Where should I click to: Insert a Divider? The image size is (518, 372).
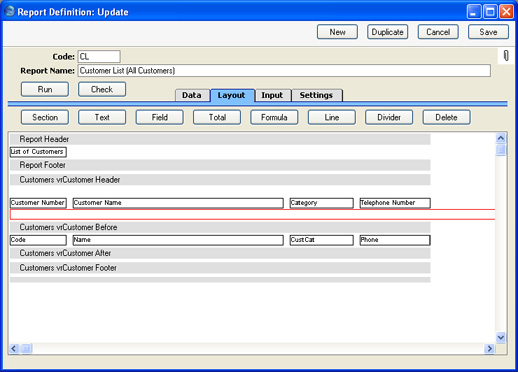pyautogui.click(x=389, y=117)
